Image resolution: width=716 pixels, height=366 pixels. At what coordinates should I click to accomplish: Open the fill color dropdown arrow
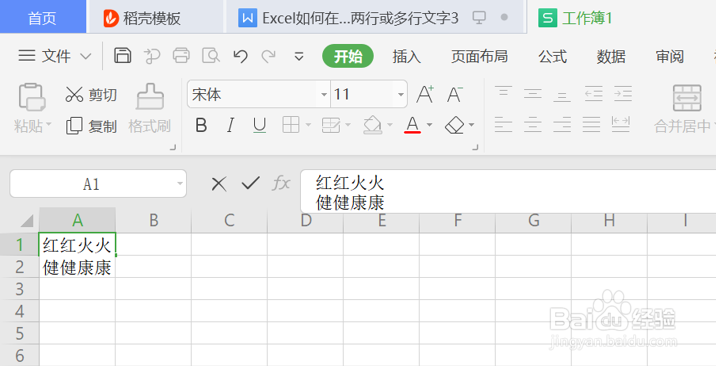pyautogui.click(x=390, y=125)
